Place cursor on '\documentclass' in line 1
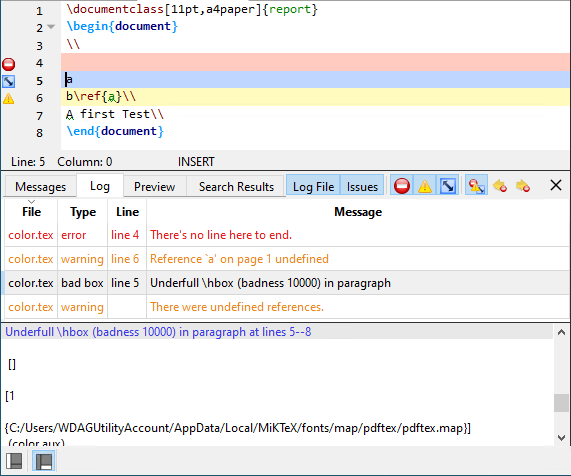 click(x=115, y=9)
